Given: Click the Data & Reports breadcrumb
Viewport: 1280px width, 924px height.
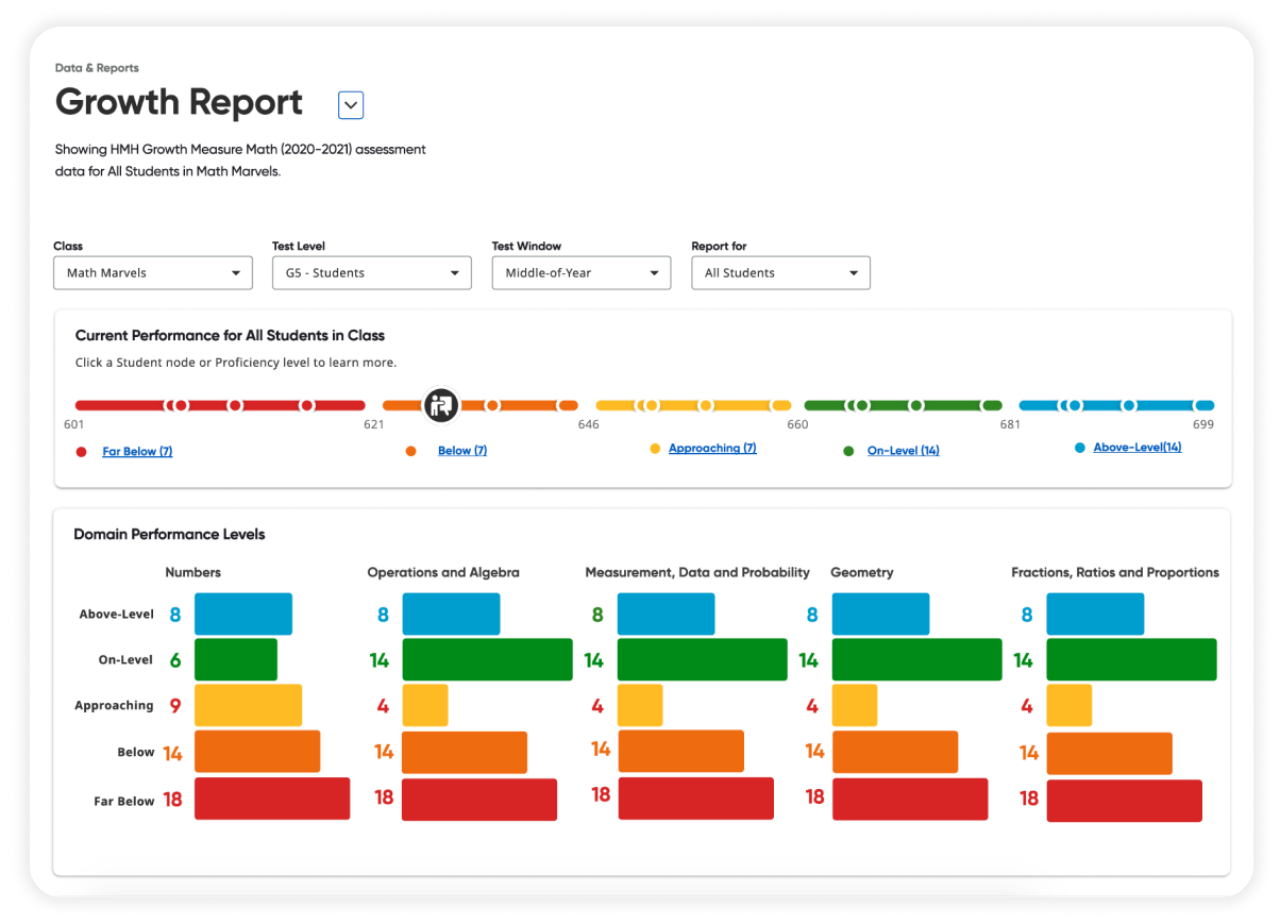Looking at the screenshot, I should (97, 67).
